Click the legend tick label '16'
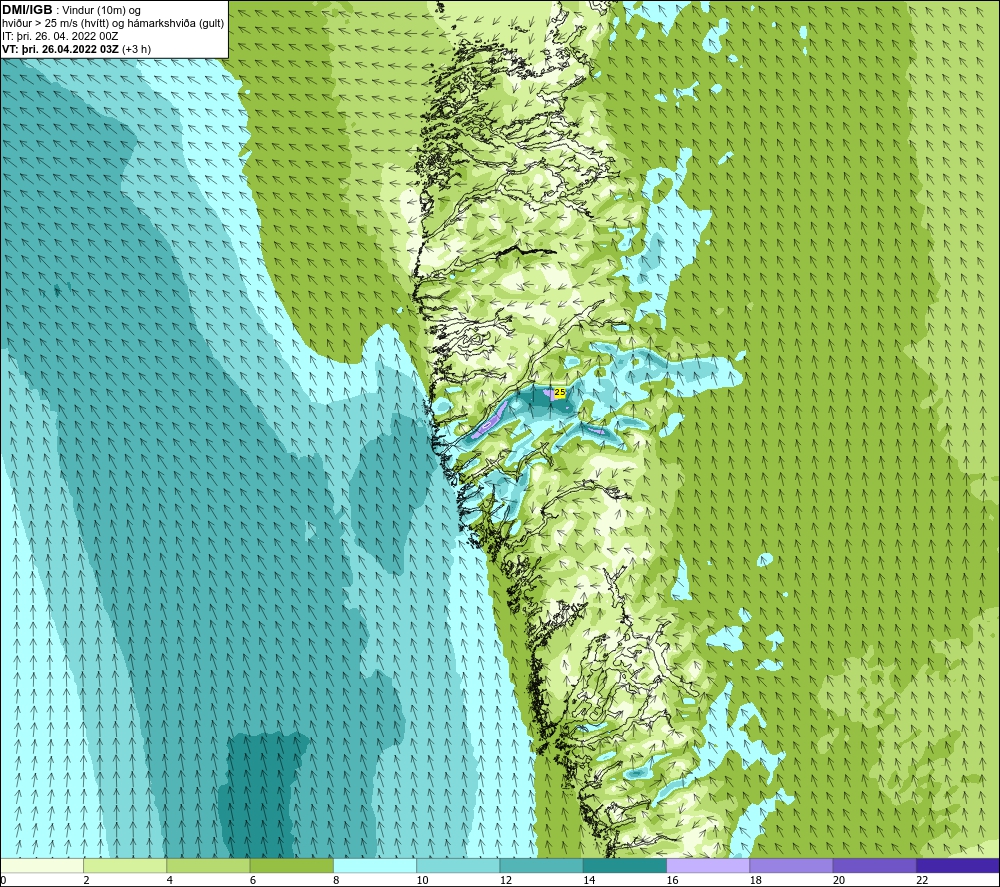 (672, 880)
